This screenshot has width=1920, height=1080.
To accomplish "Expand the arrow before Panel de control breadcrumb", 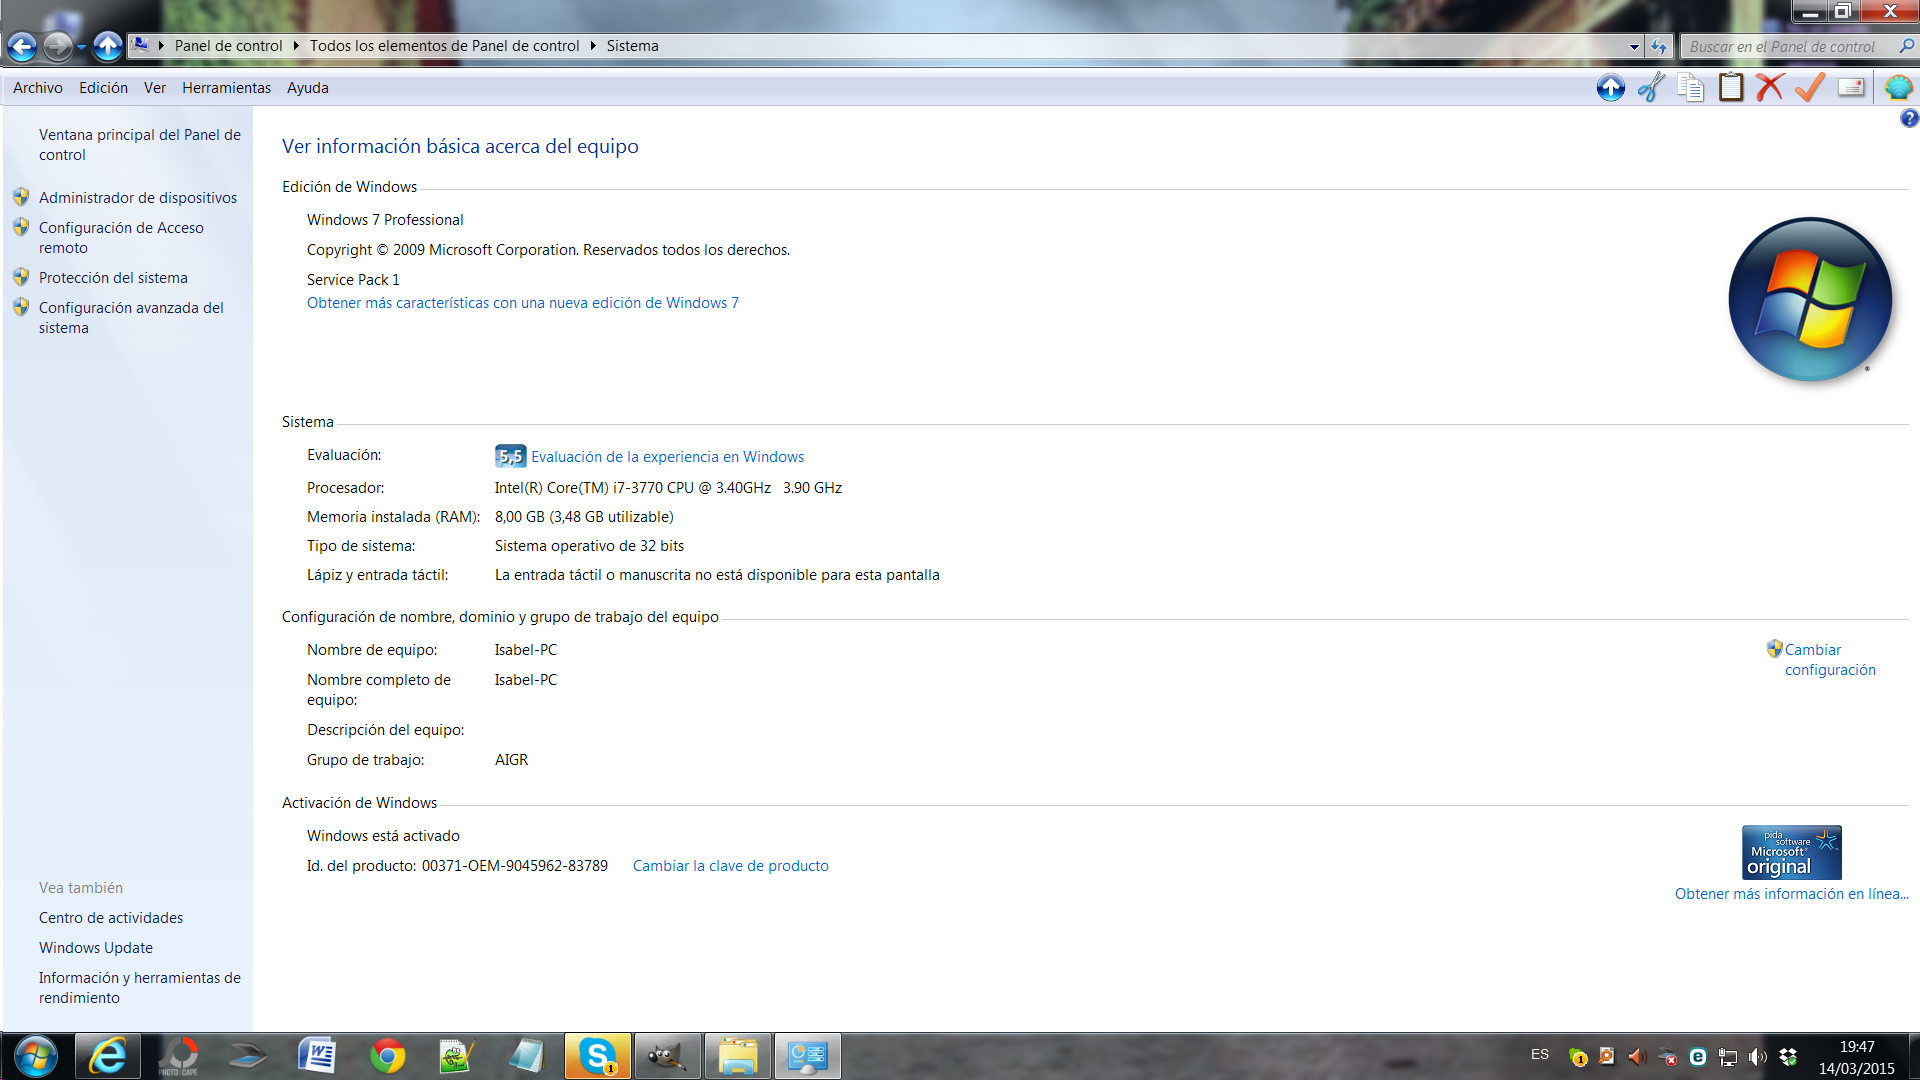I will point(161,46).
